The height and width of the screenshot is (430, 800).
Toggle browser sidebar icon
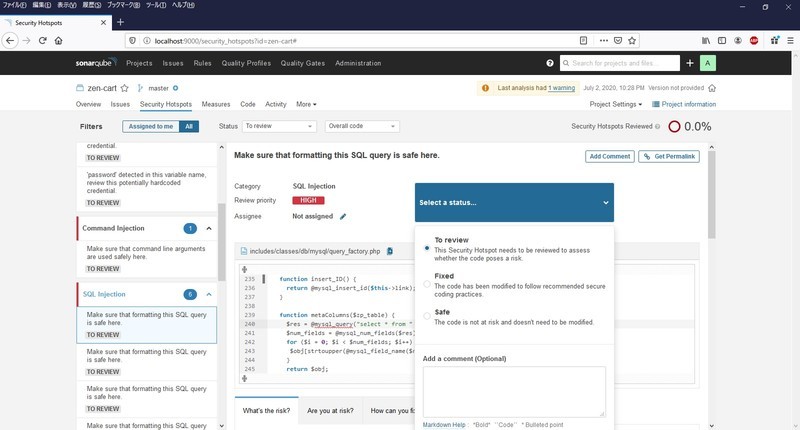click(722, 41)
